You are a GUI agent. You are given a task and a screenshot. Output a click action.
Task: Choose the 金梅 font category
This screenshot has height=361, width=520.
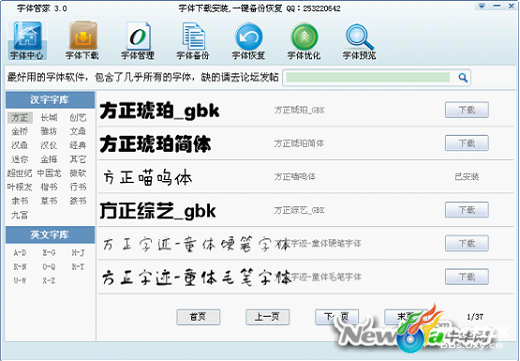click(49, 159)
